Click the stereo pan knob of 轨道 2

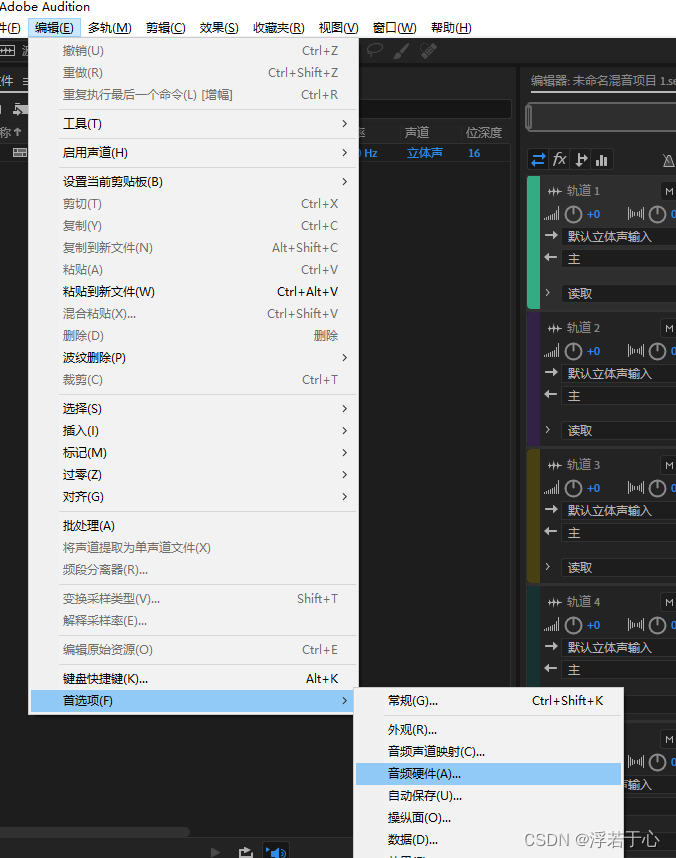(x=657, y=351)
